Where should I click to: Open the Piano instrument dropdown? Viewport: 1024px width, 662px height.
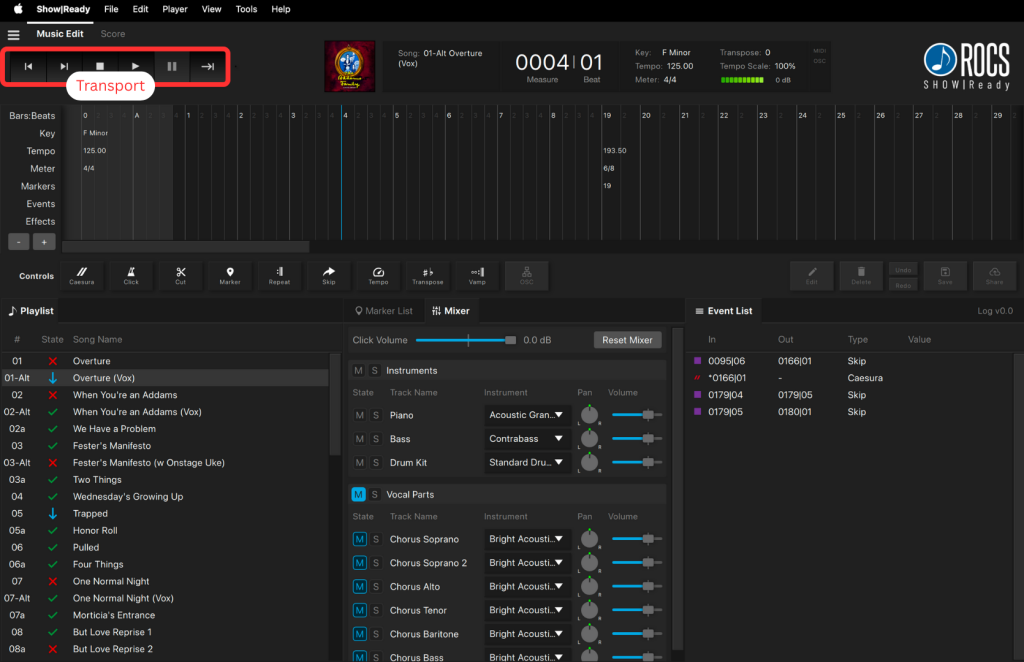click(x=528, y=415)
